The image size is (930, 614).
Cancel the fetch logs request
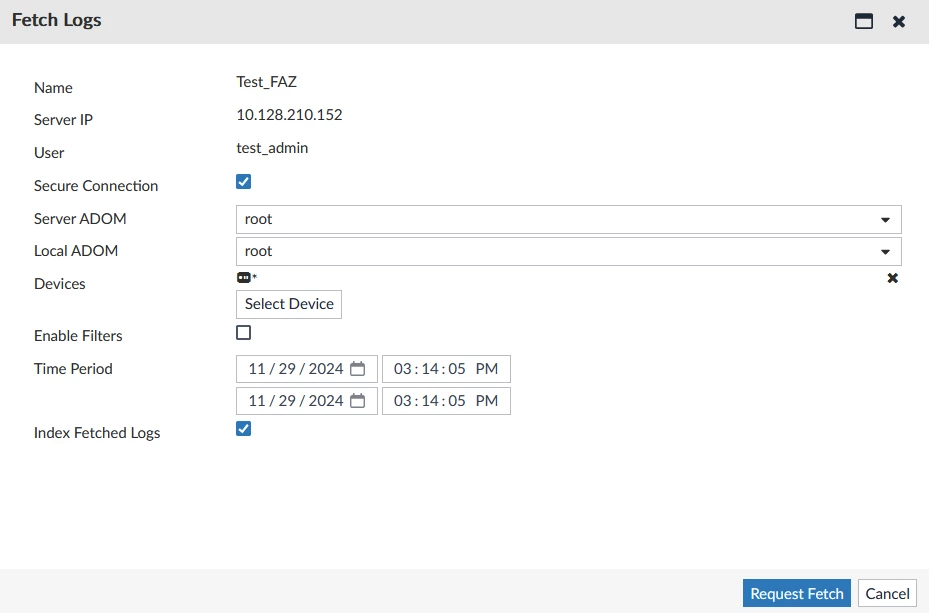(x=887, y=593)
